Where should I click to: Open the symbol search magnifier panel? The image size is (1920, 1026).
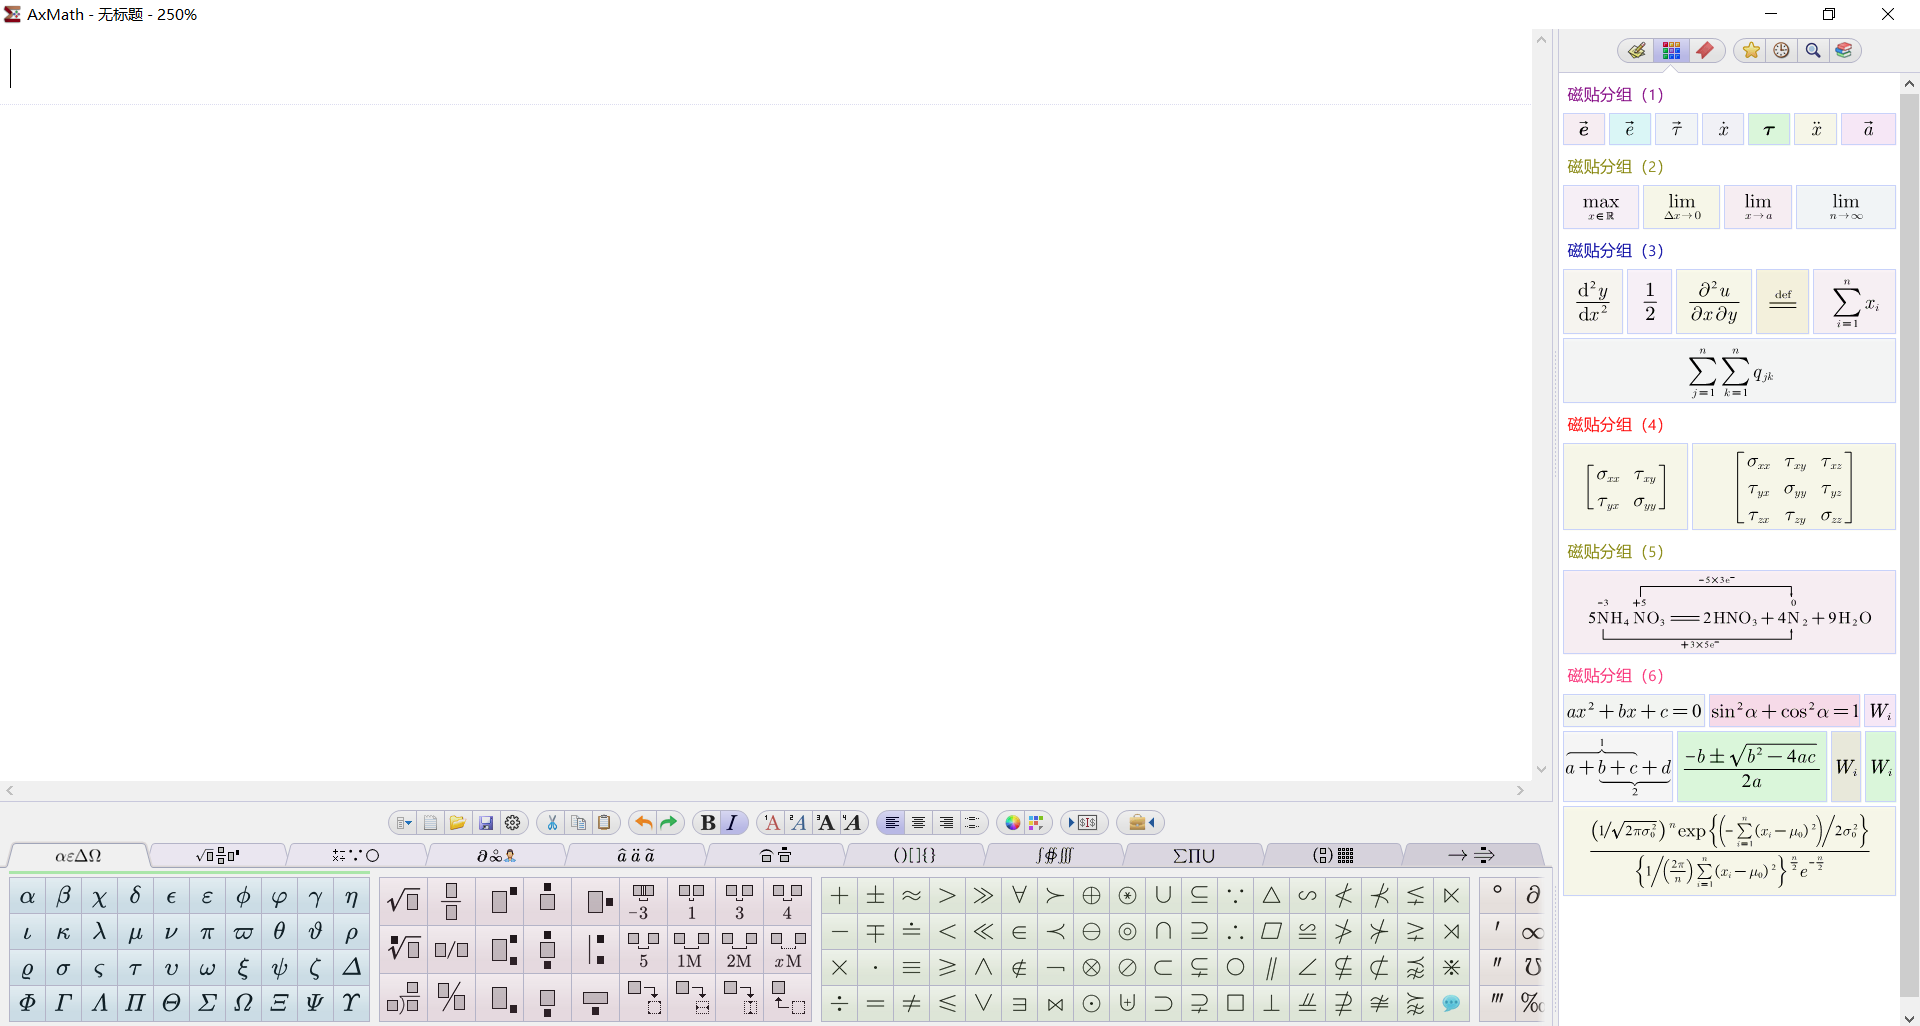[1812, 50]
